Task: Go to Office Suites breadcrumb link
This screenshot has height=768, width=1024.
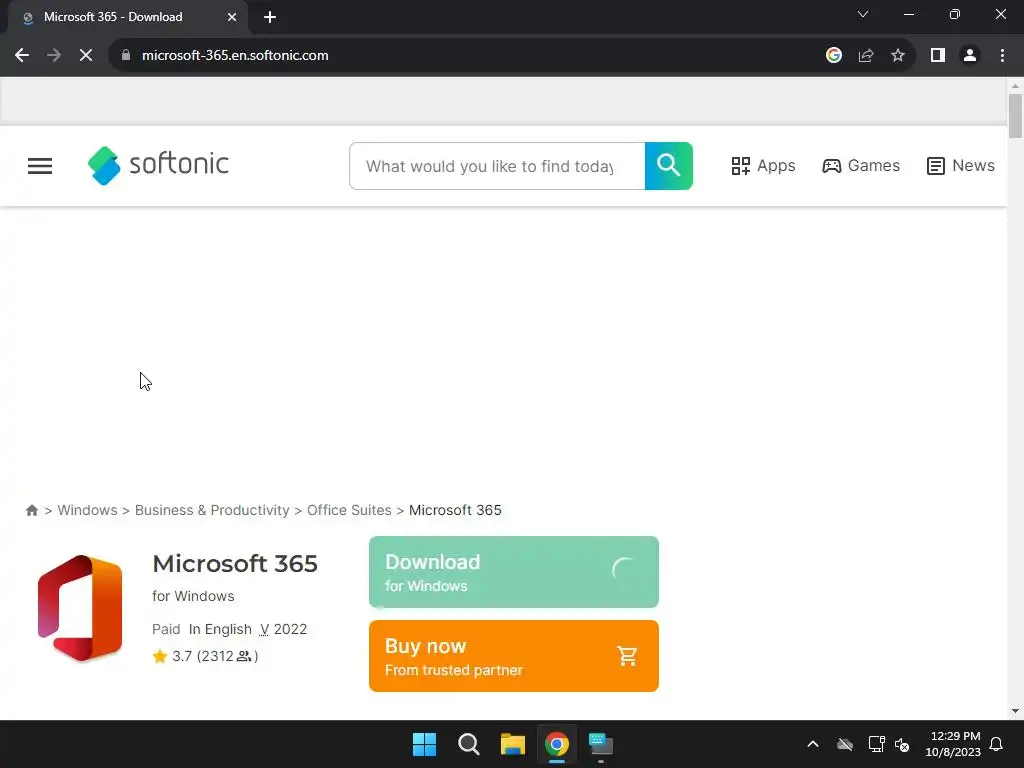Action: tap(349, 510)
